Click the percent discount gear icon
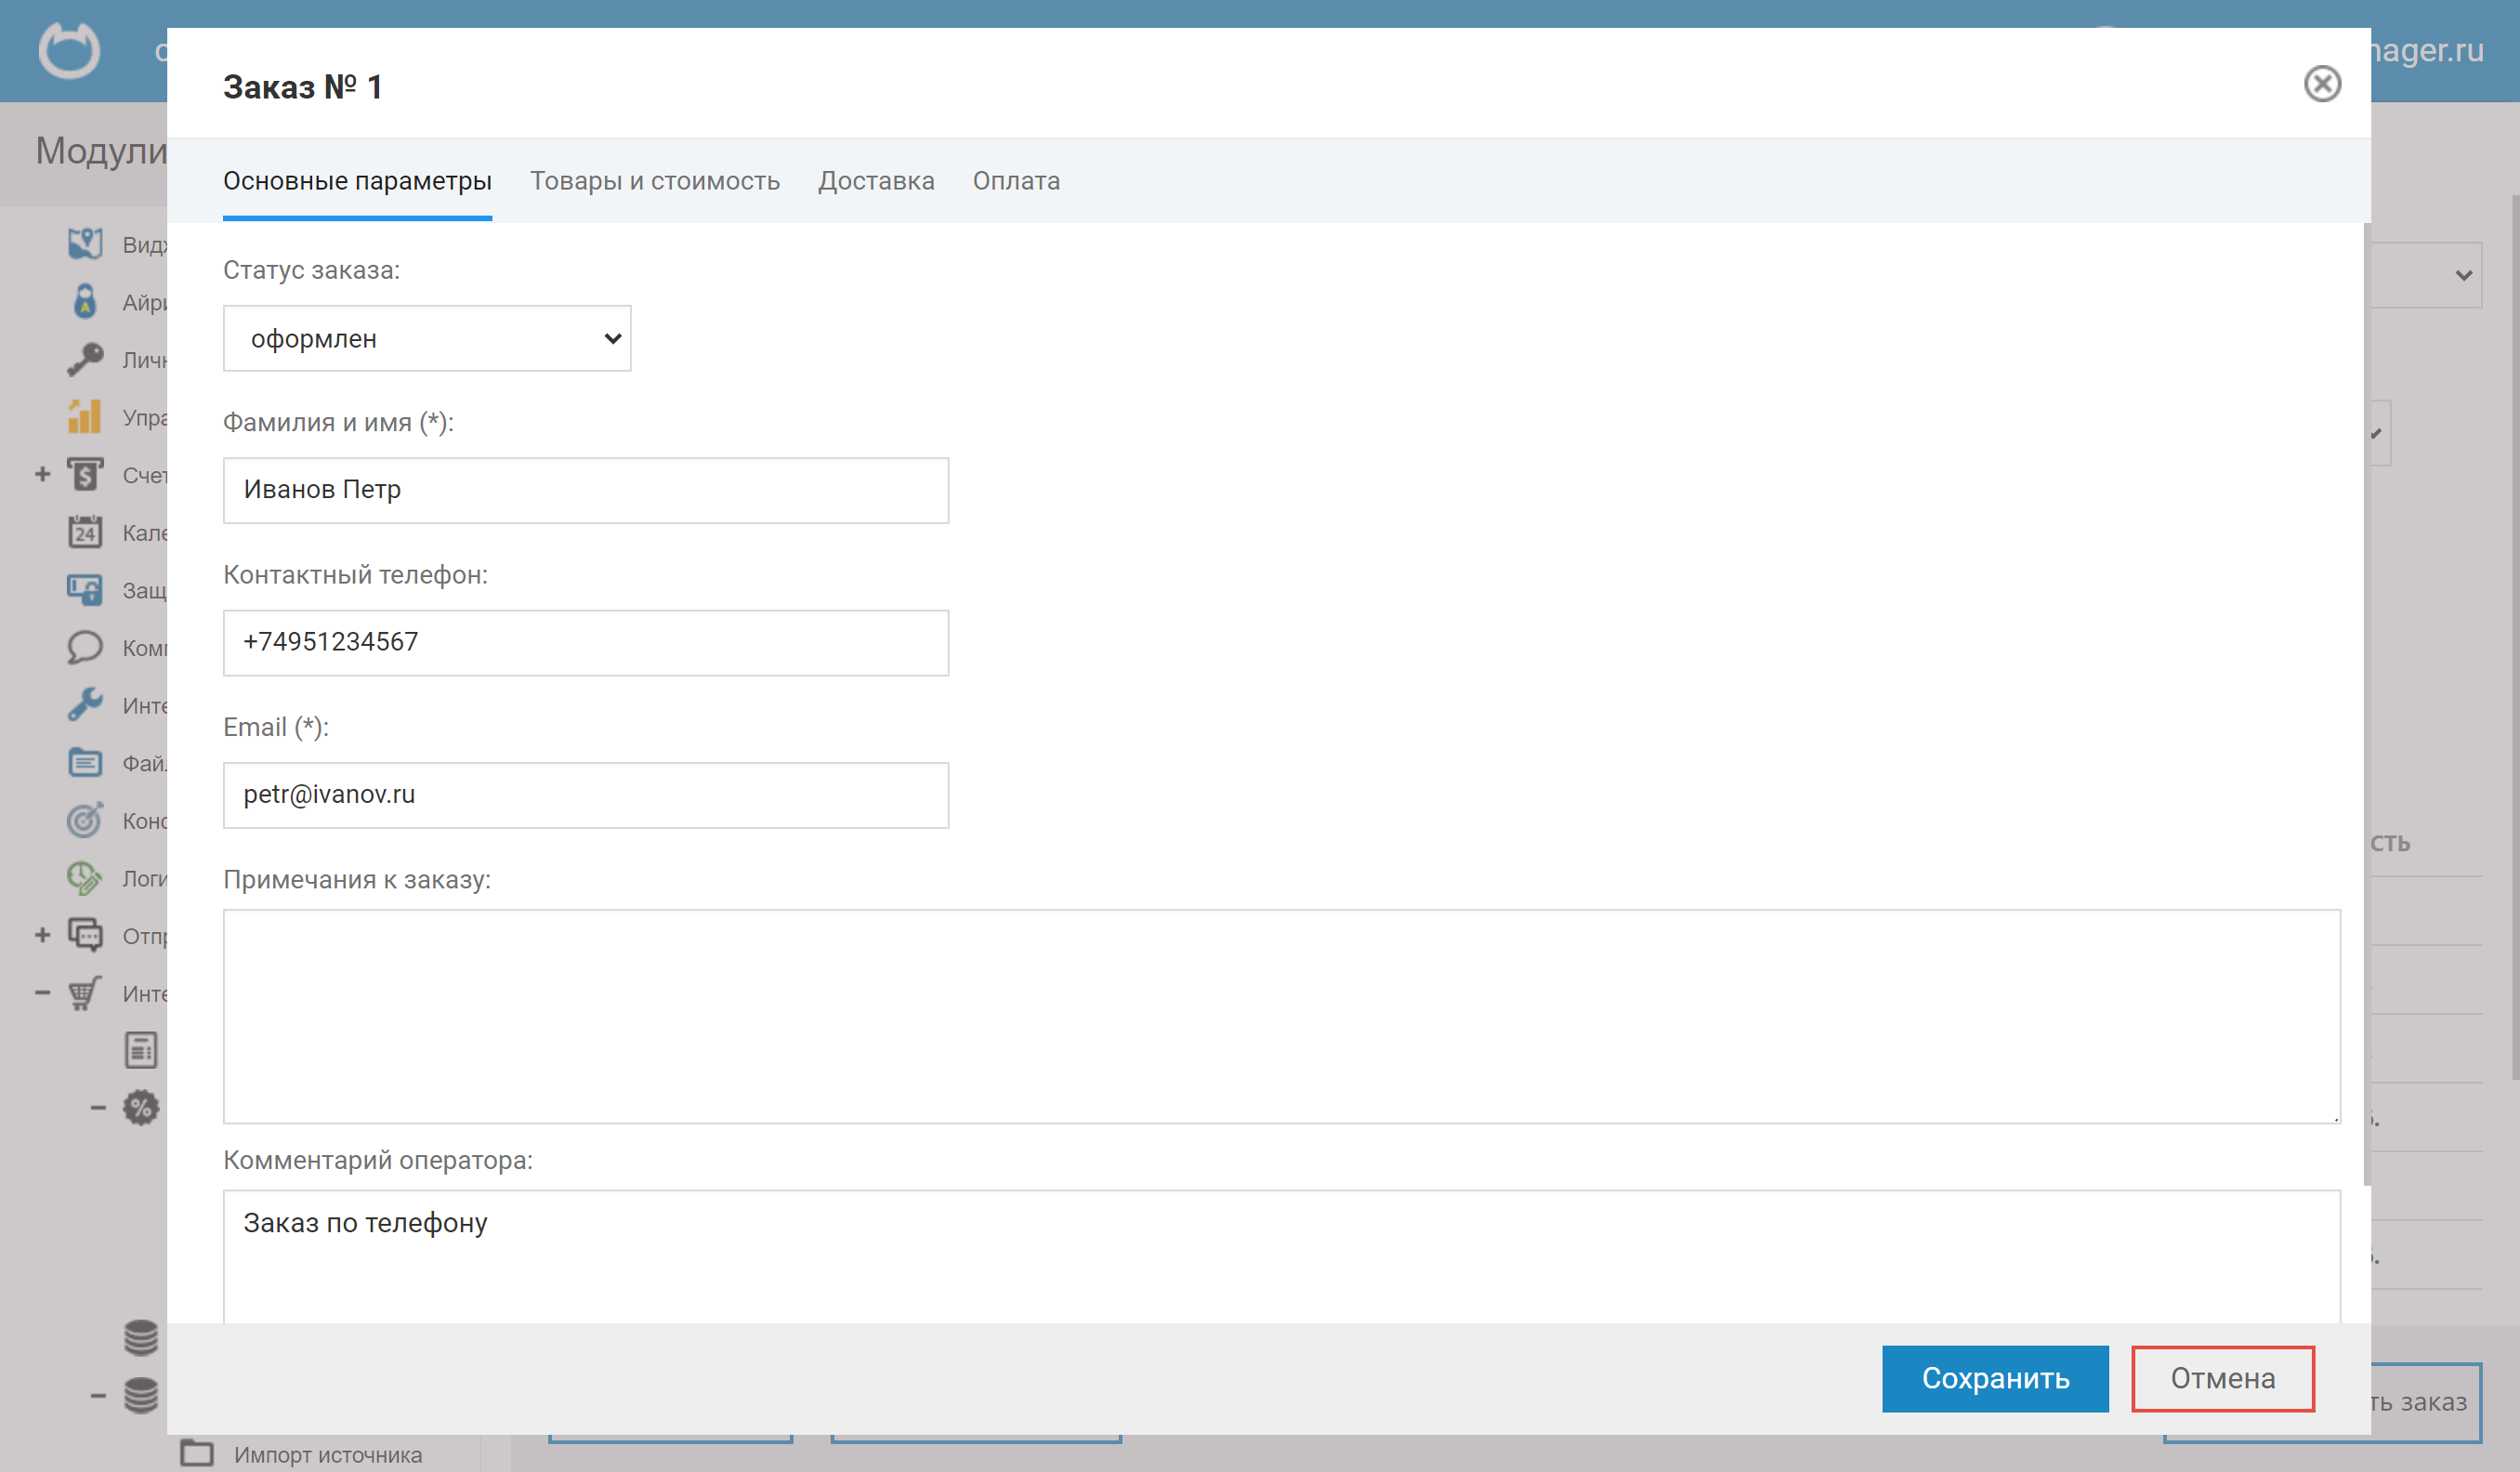Viewport: 2520px width, 1472px height. (141, 1108)
